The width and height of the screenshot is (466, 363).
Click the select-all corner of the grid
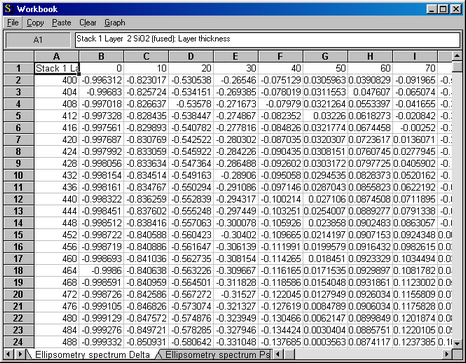coord(19,56)
